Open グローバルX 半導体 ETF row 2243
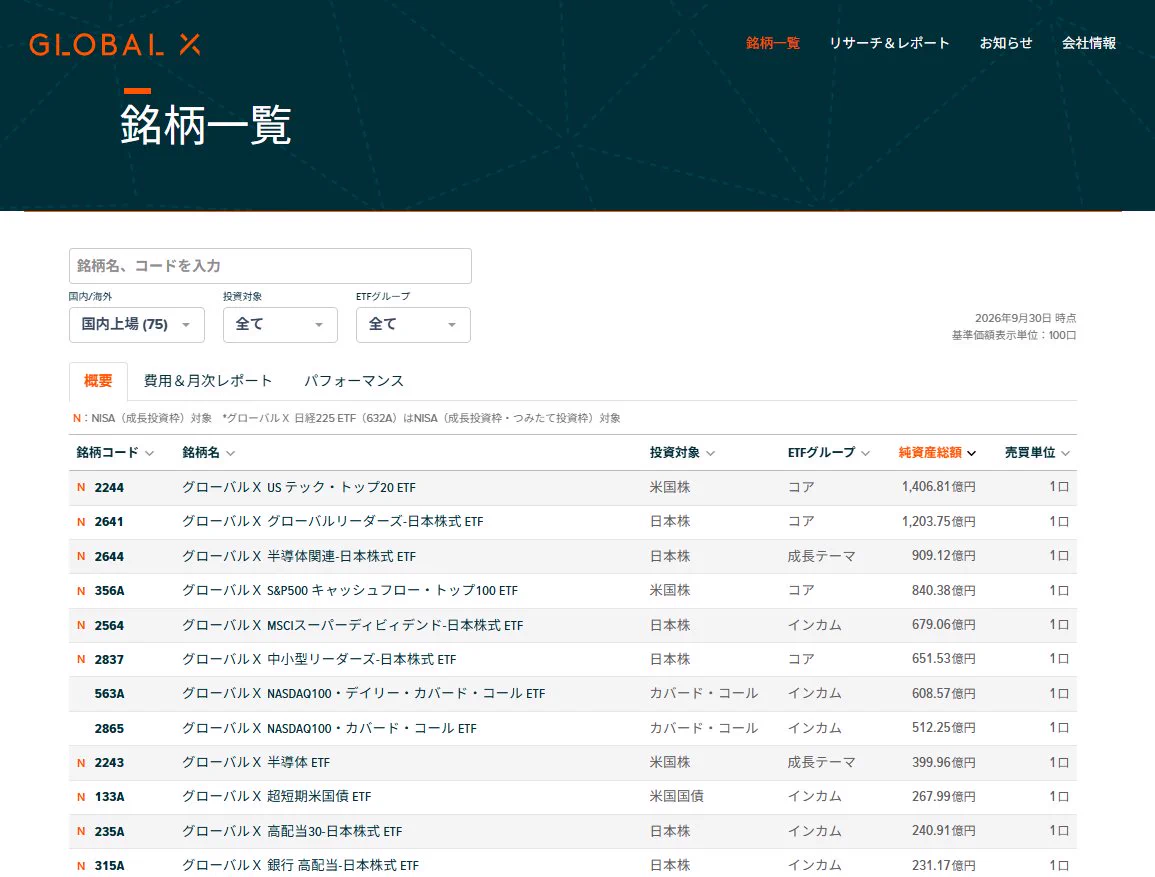 pos(256,762)
